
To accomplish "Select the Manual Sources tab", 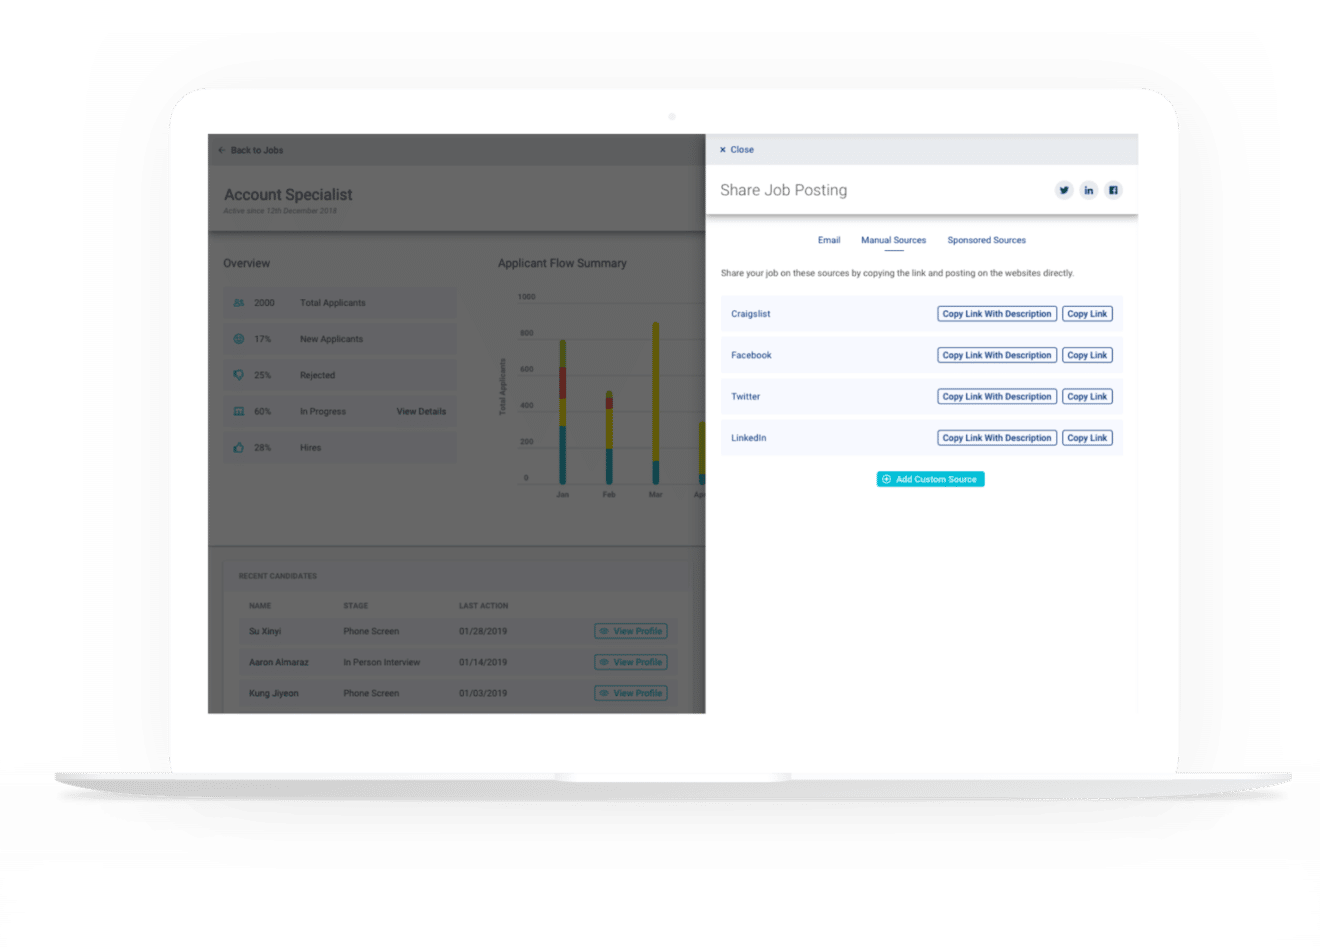I will 893,240.
